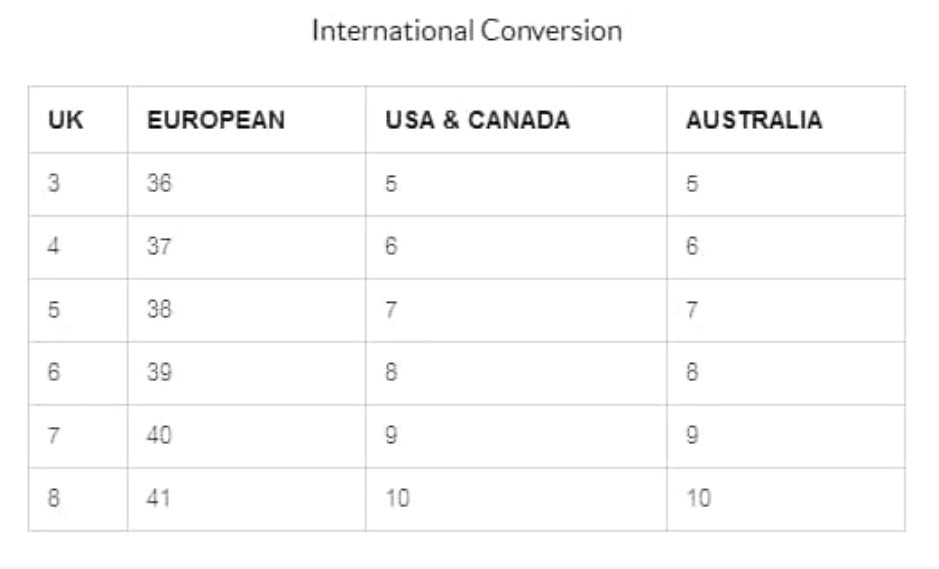Click the European size 38 cell
This screenshot has height=569, width=939.
pyautogui.click(x=247, y=310)
